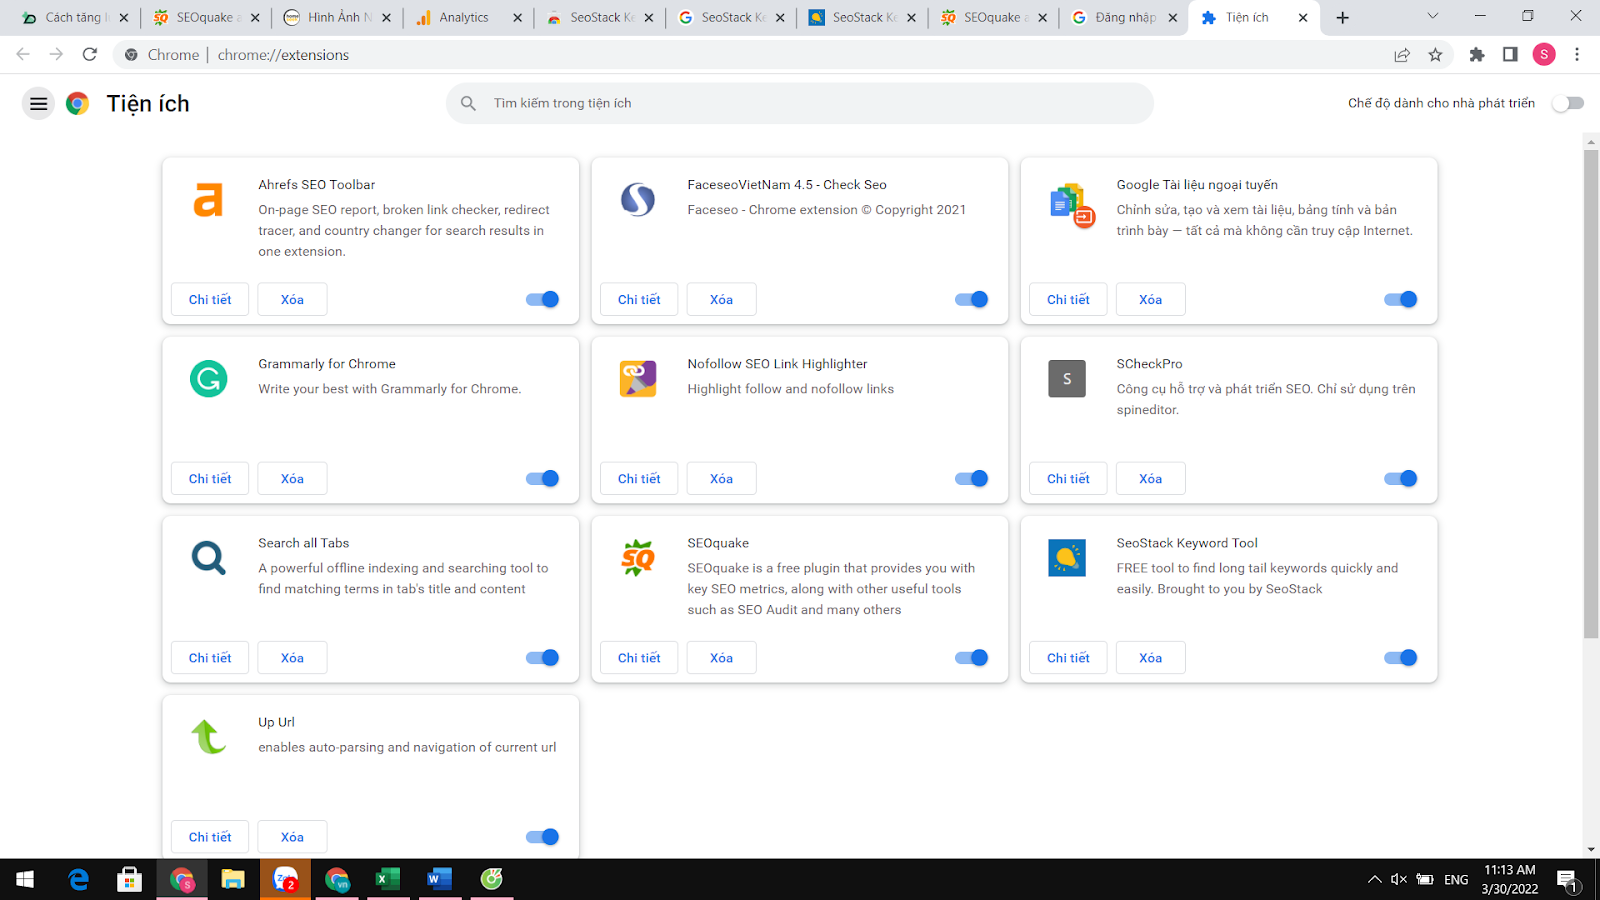
Task: Click Xóa to remove Grammarly for Chrome
Action: tap(292, 478)
